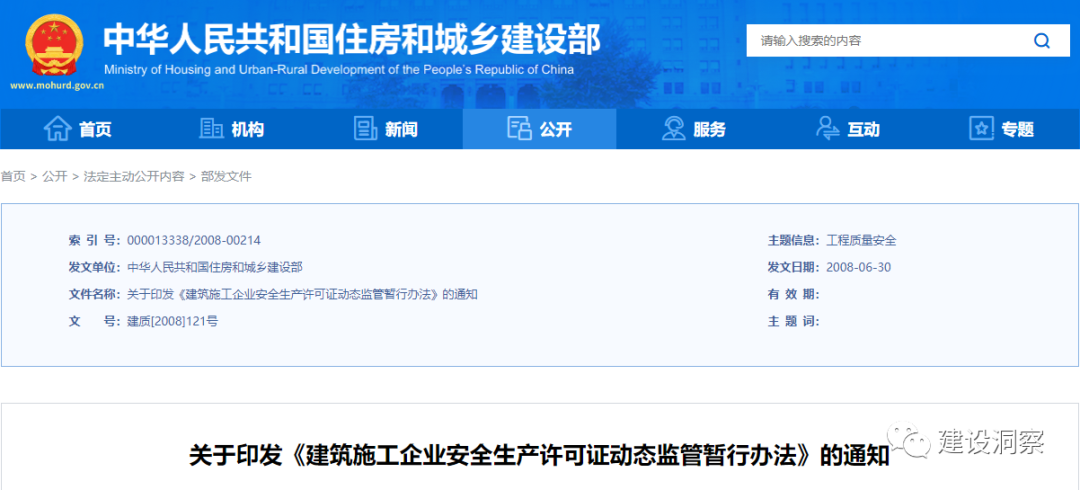Click the national emblem logo
Image resolution: width=1080 pixels, height=490 pixels.
tap(56, 45)
